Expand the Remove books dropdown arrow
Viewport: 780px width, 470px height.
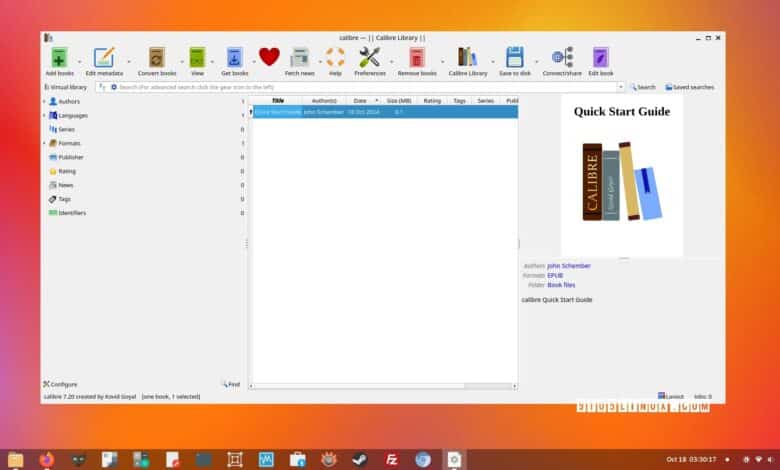[x=442, y=62]
